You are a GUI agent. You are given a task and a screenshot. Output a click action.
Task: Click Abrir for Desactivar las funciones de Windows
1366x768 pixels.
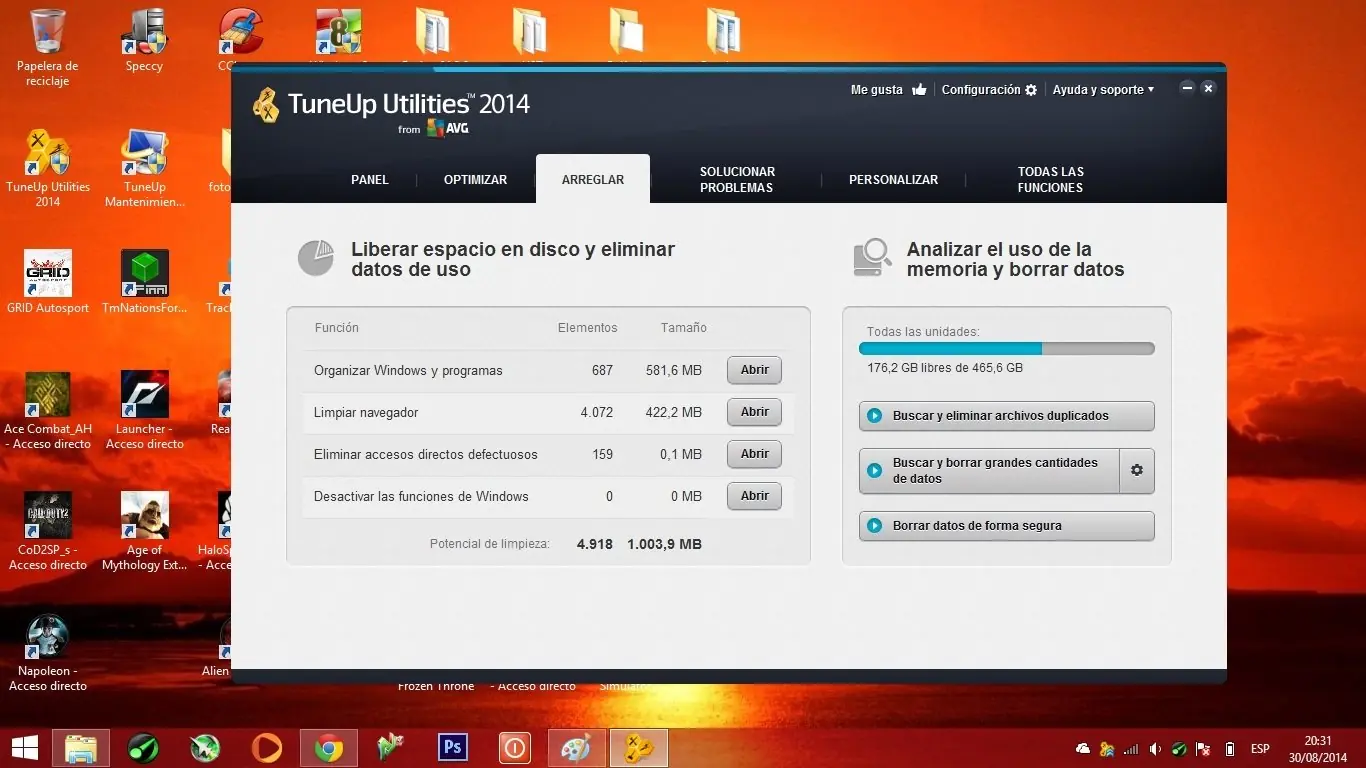754,496
